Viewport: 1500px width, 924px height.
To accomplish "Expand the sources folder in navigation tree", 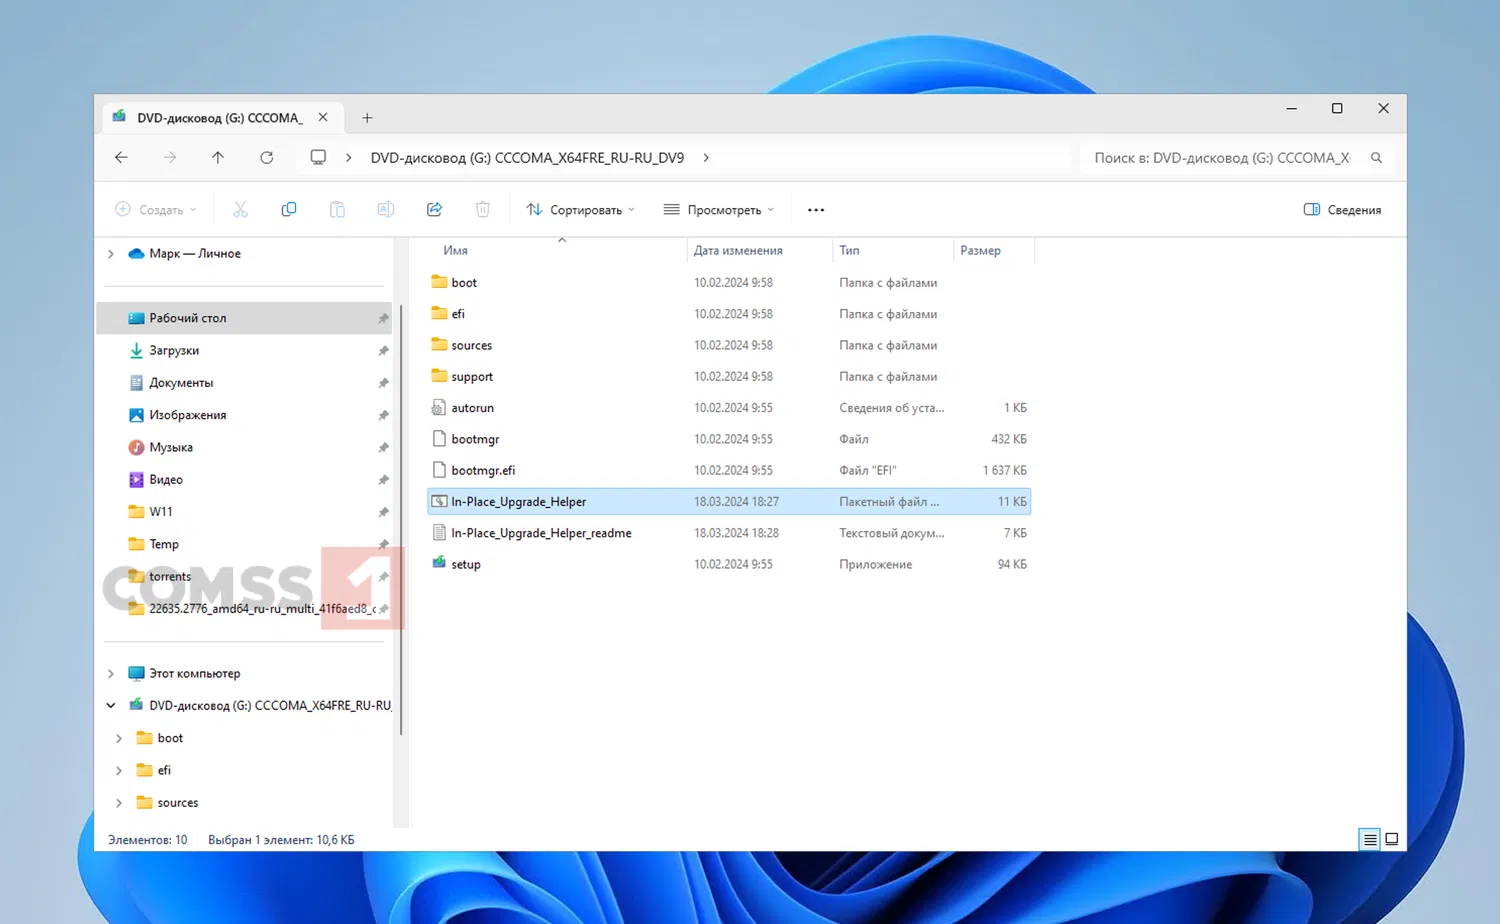I will coord(119,803).
